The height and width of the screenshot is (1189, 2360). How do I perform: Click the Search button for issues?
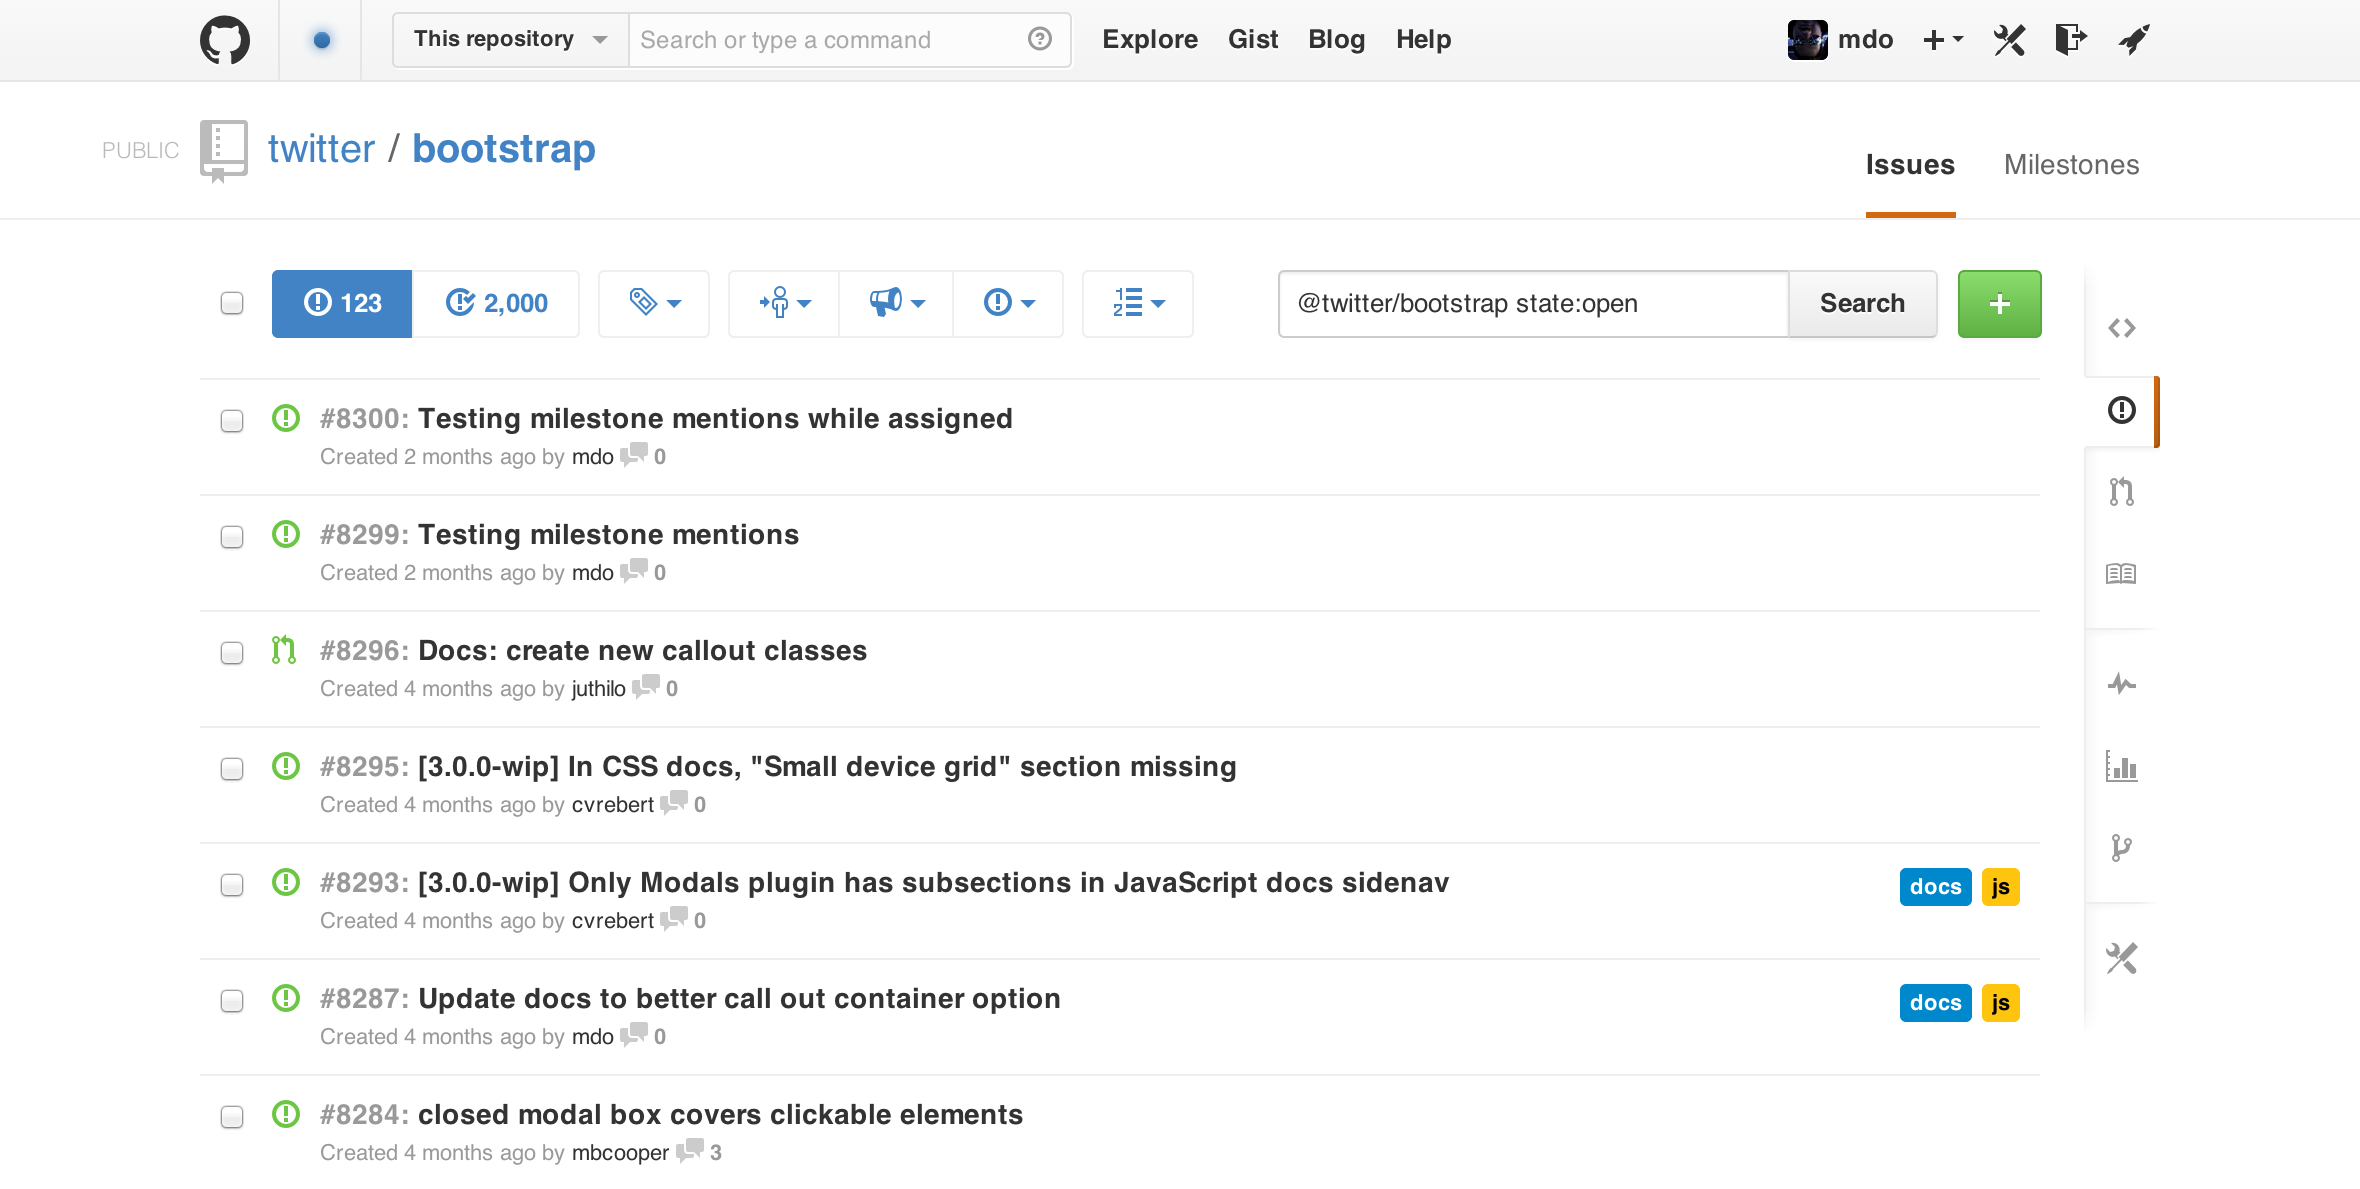click(1862, 304)
